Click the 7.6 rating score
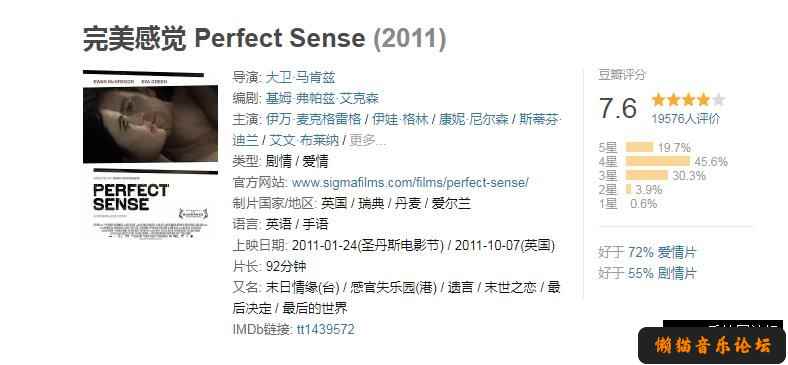The width and height of the screenshot is (788, 365). point(618,108)
